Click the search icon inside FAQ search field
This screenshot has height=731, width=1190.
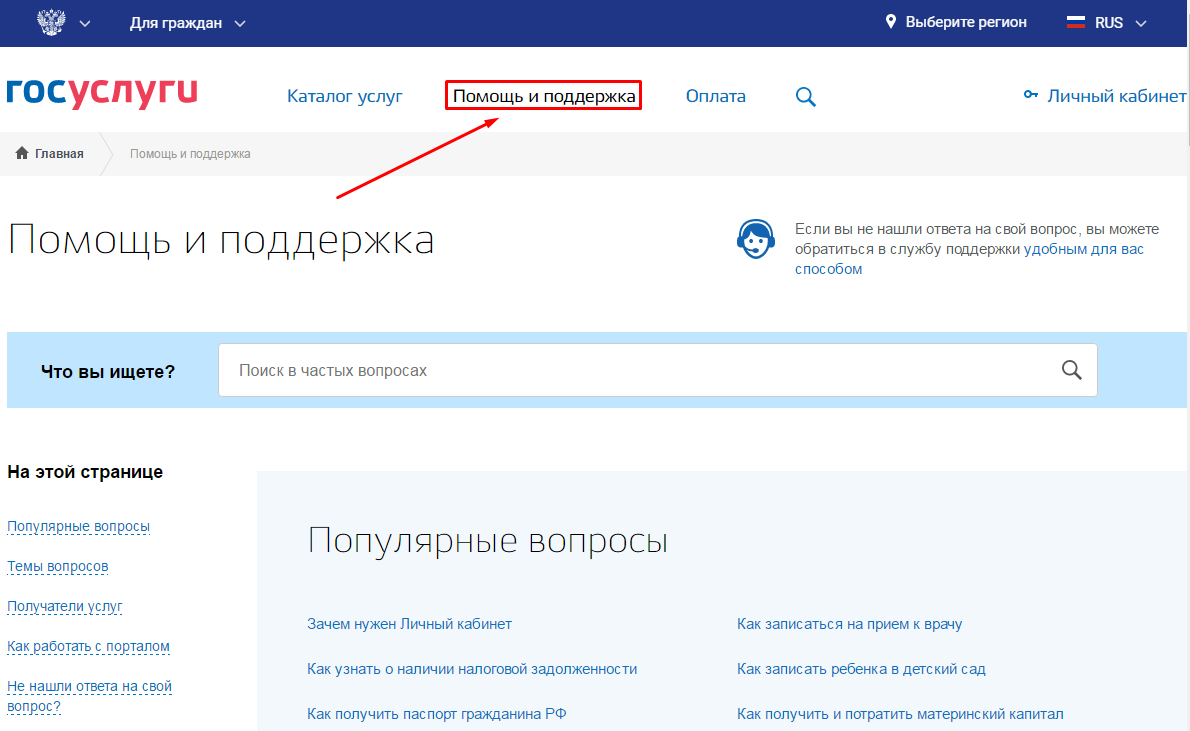click(x=1071, y=370)
